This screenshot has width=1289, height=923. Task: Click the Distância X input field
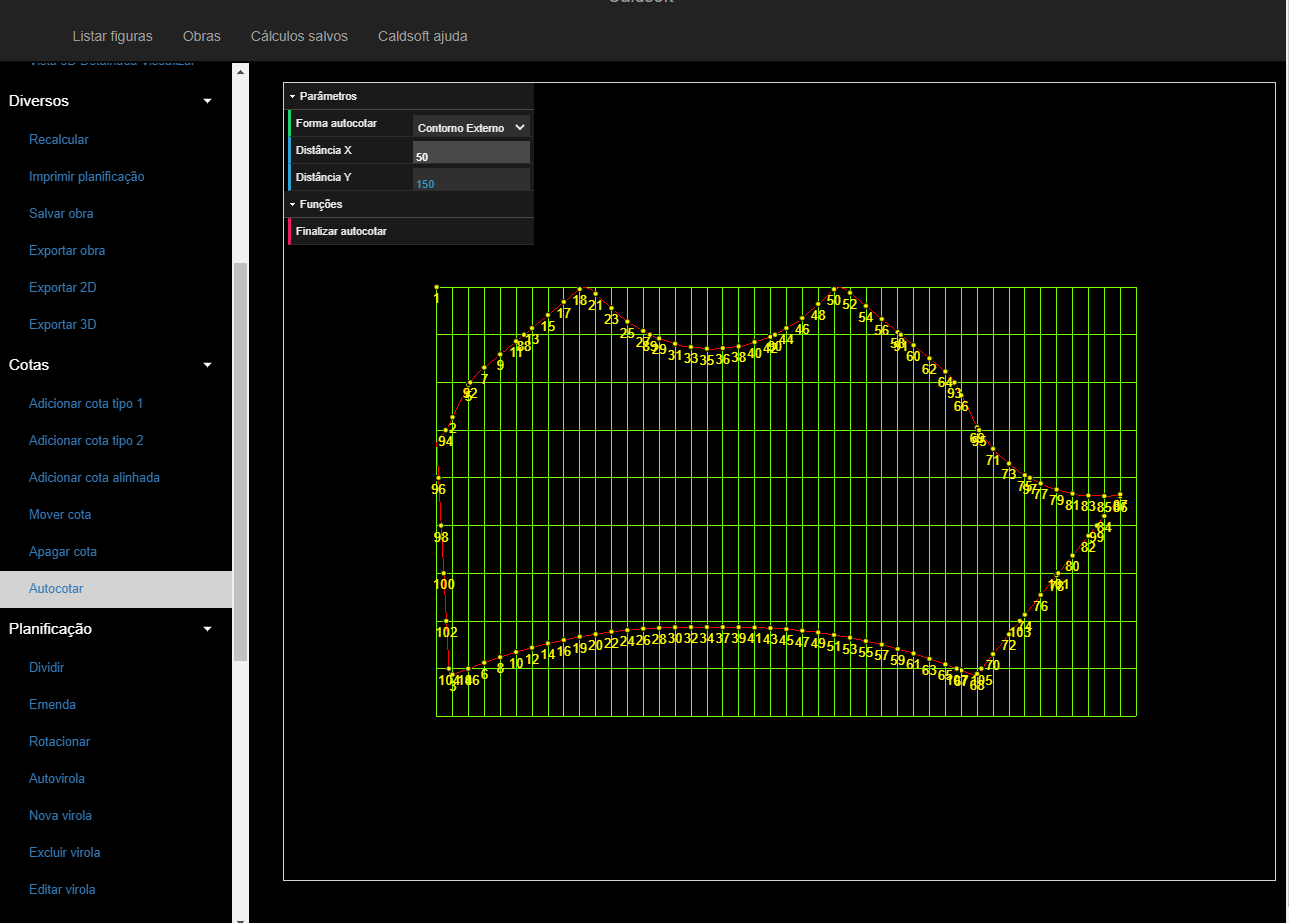(x=471, y=153)
